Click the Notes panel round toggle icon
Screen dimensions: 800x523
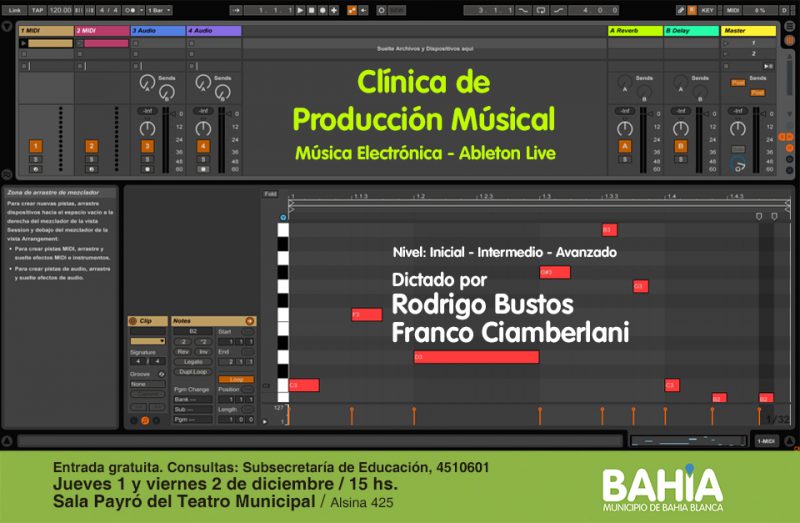(x=250, y=321)
